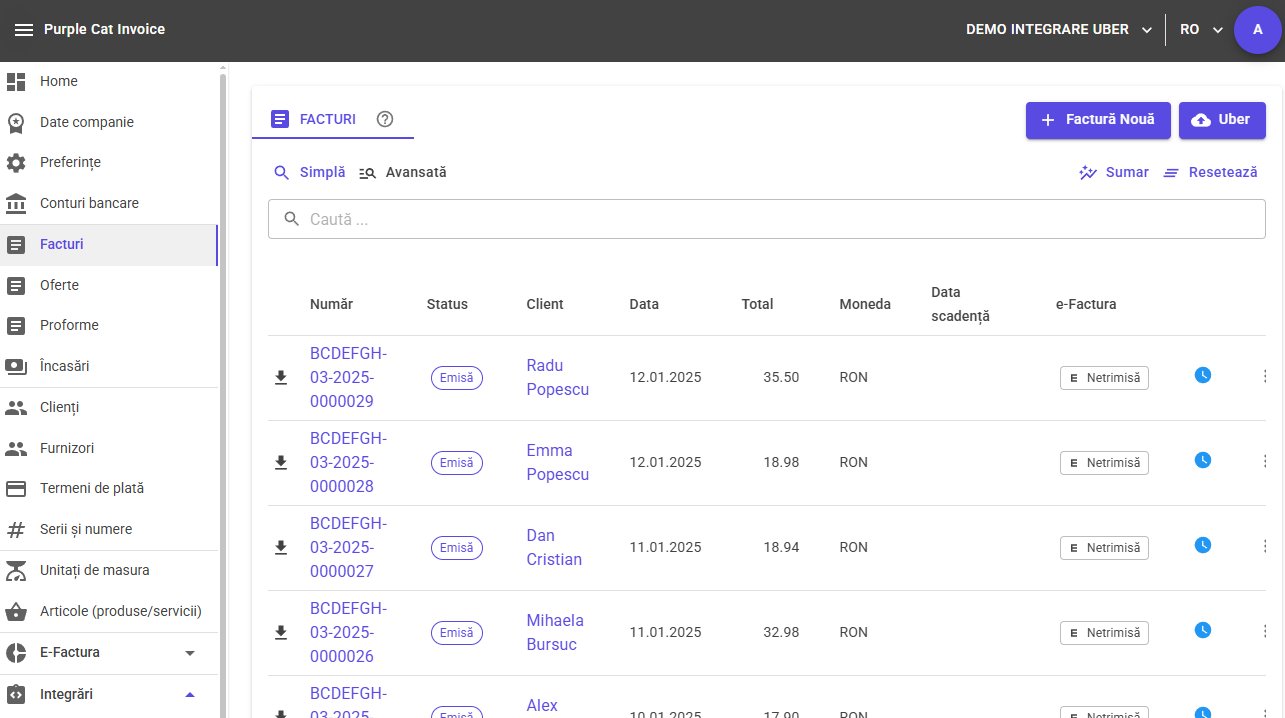This screenshot has width=1285, height=718.
Task: Click the clock icon for Mihaela Bursuc invoice
Action: click(x=1203, y=630)
